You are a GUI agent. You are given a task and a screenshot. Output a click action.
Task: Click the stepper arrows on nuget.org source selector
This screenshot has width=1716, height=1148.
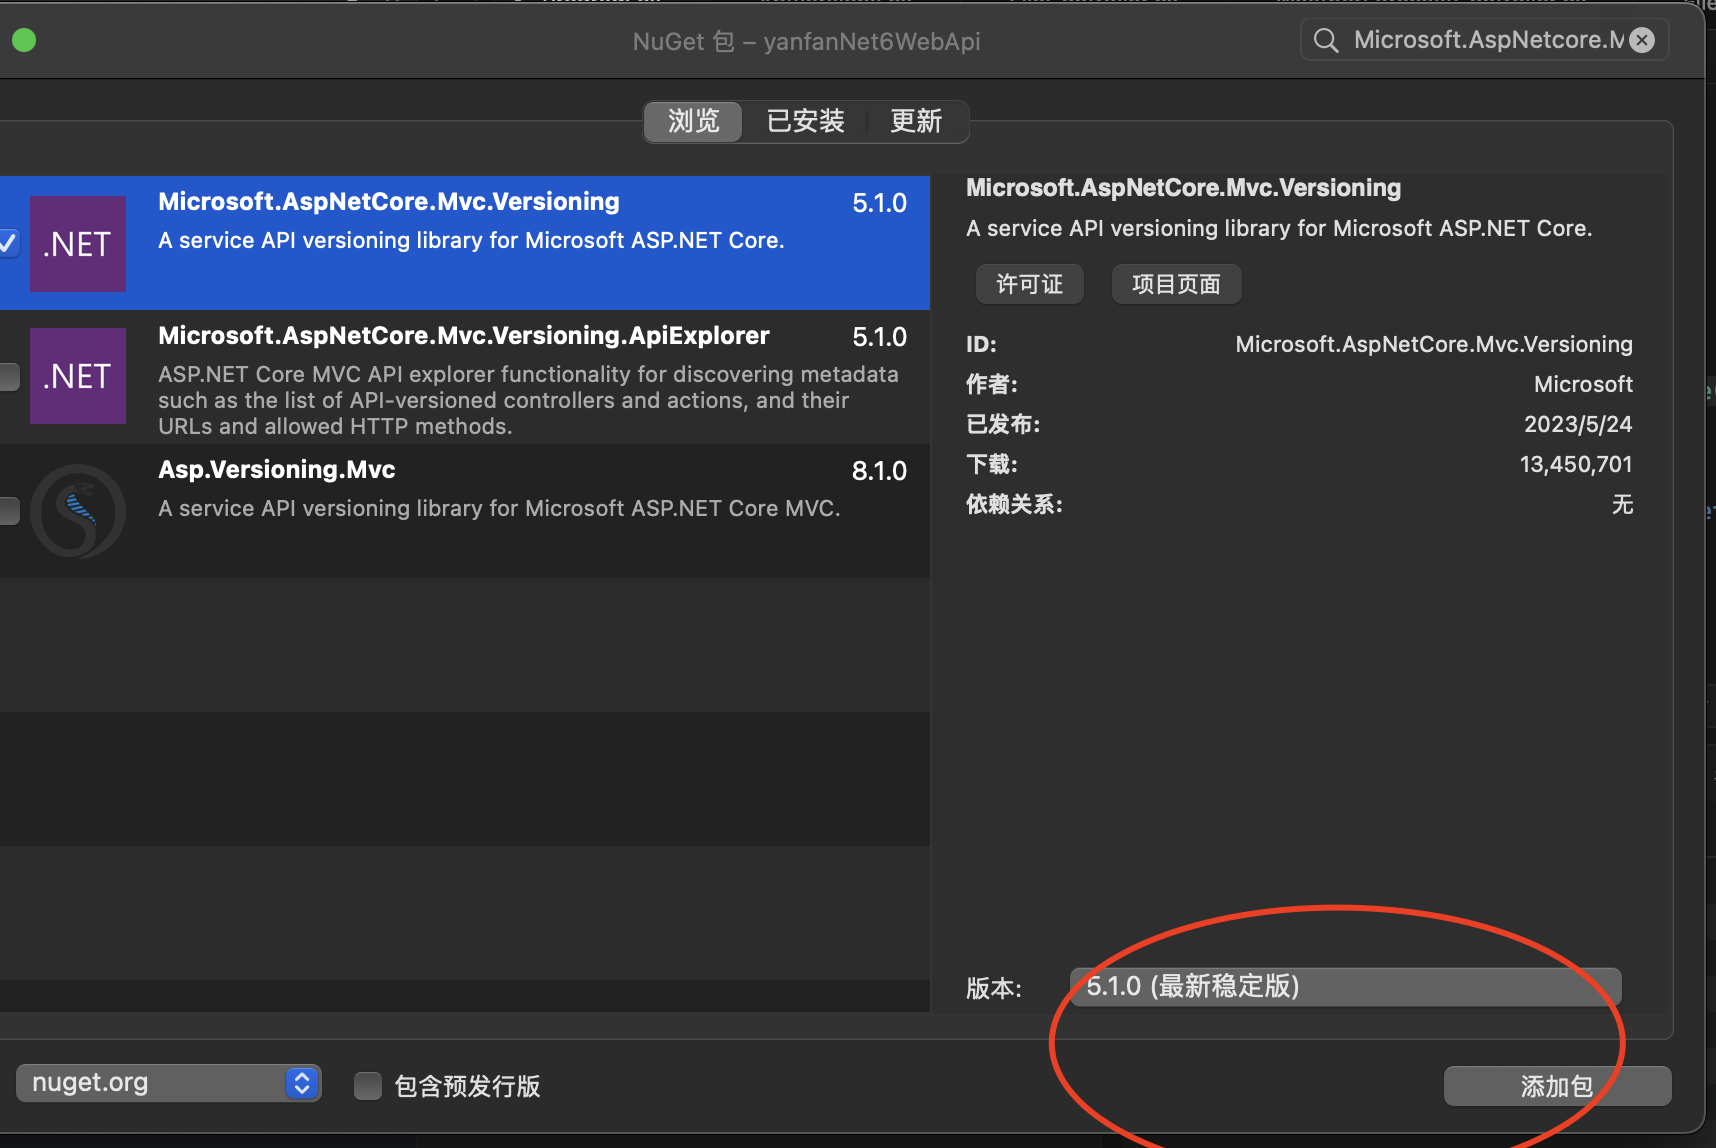tap(301, 1083)
